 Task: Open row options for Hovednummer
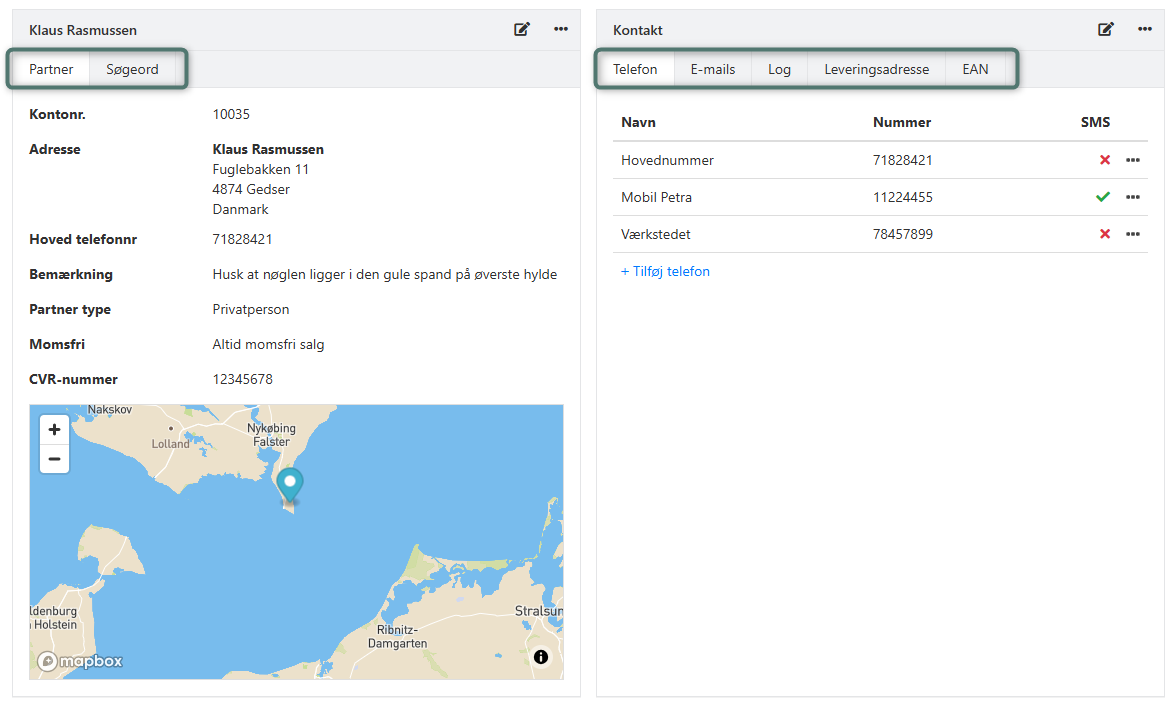pos(1133,160)
